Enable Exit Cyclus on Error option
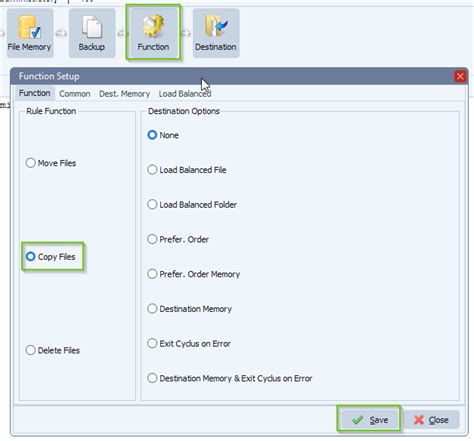474x441 pixels. coord(189,343)
